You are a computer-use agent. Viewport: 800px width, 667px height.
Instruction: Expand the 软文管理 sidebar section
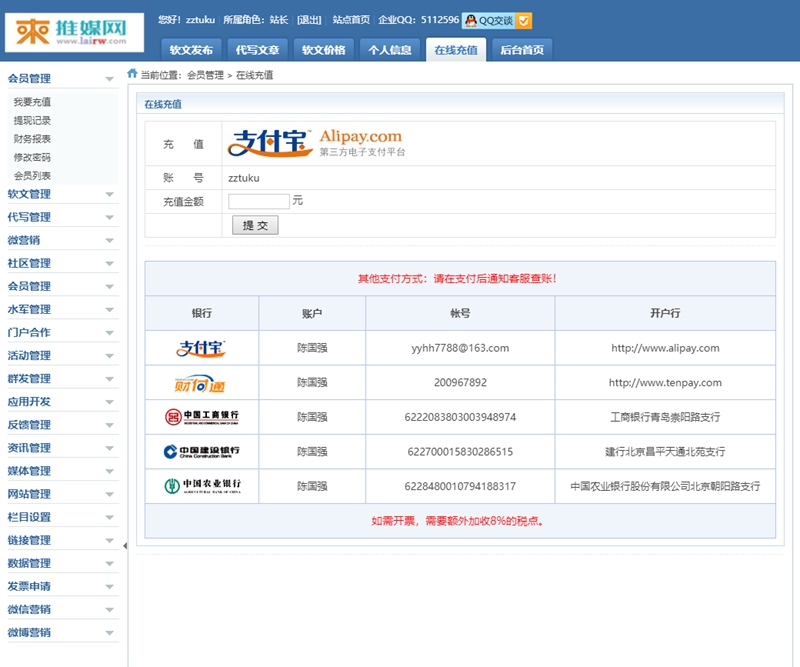60,194
